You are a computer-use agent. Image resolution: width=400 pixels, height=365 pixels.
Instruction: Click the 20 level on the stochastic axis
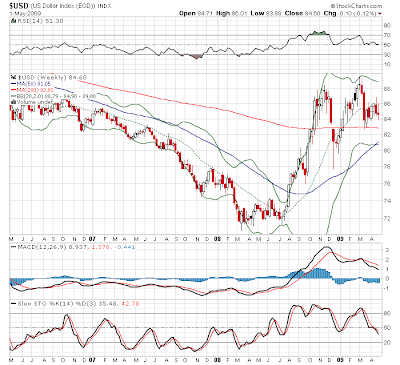(x=387, y=342)
